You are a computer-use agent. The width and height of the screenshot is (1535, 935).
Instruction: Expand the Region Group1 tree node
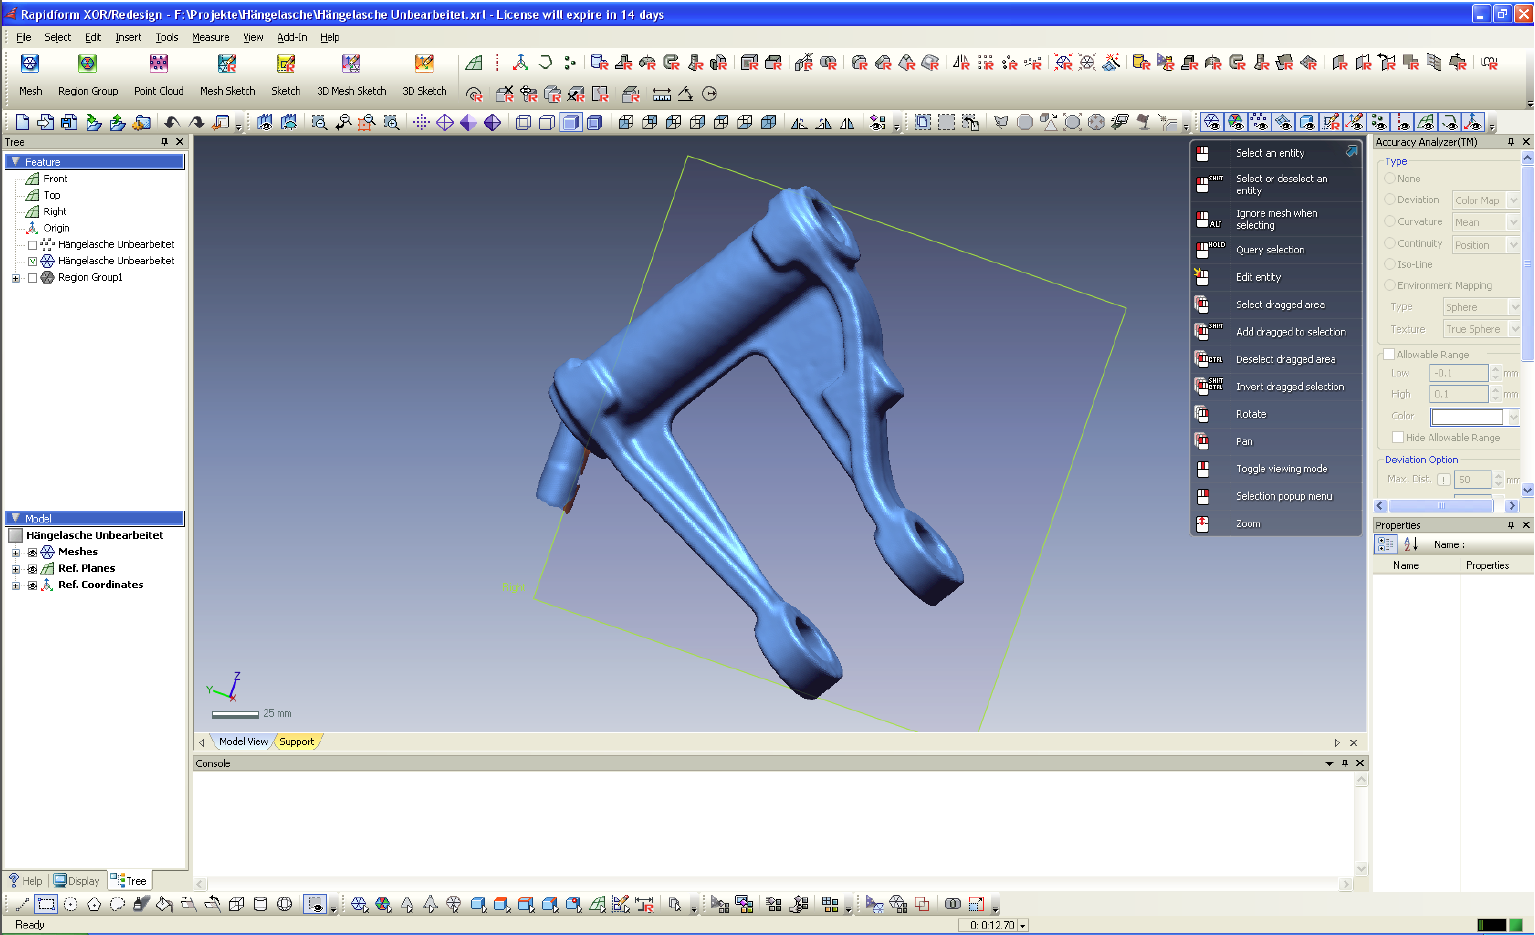pos(16,278)
